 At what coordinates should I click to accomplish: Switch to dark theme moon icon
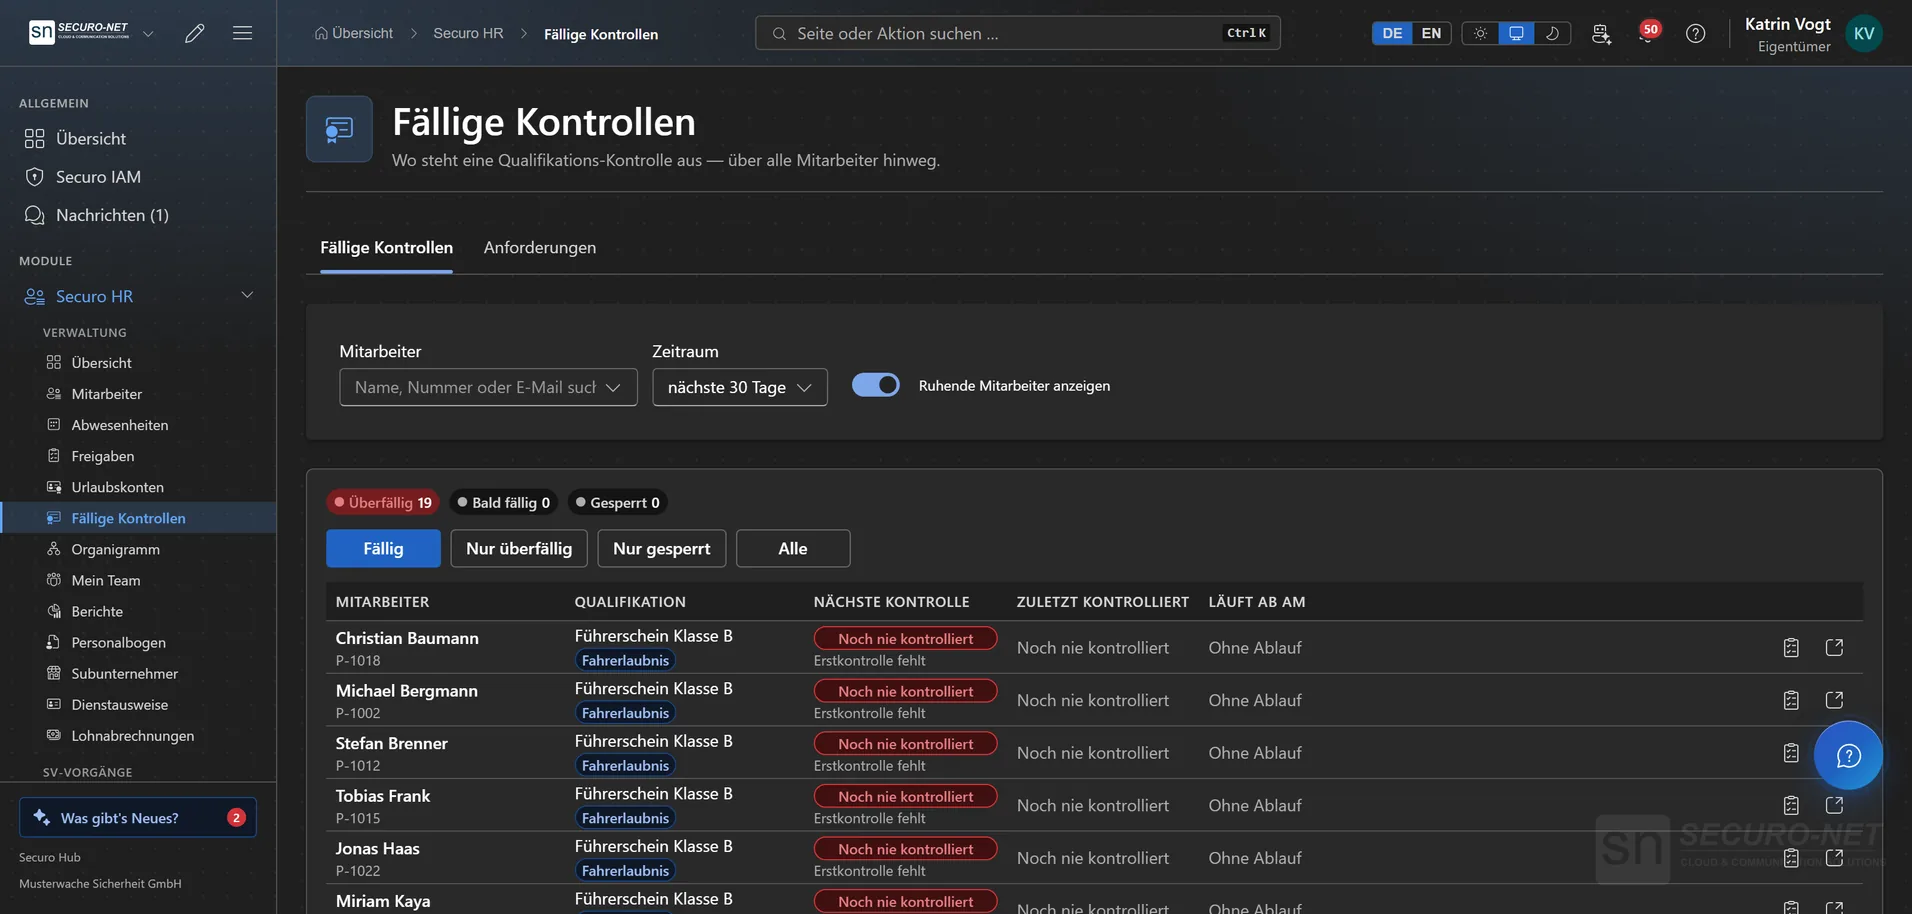pos(1552,33)
